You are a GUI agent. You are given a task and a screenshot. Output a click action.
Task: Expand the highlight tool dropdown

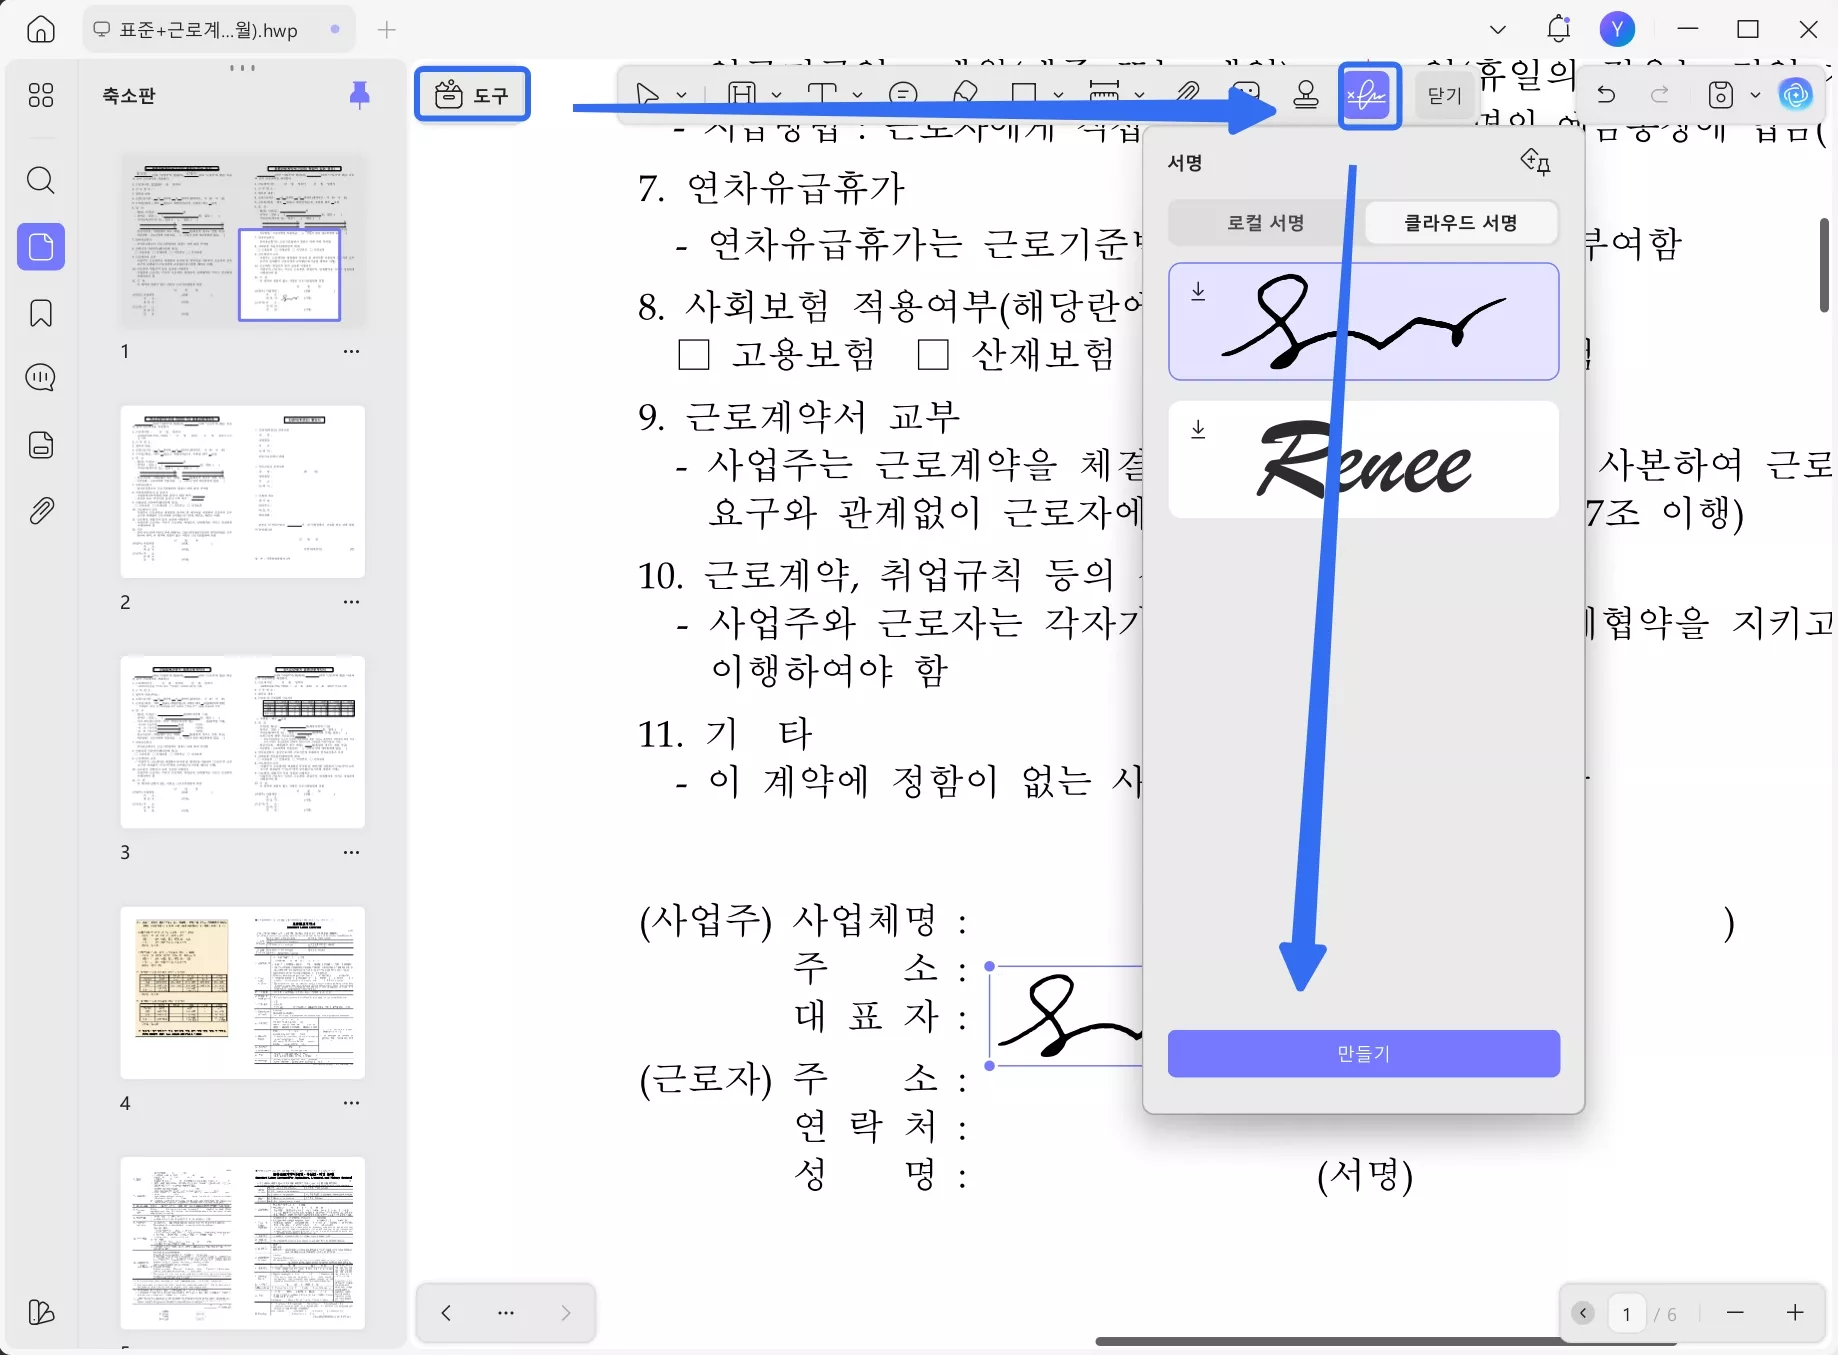coord(778,94)
